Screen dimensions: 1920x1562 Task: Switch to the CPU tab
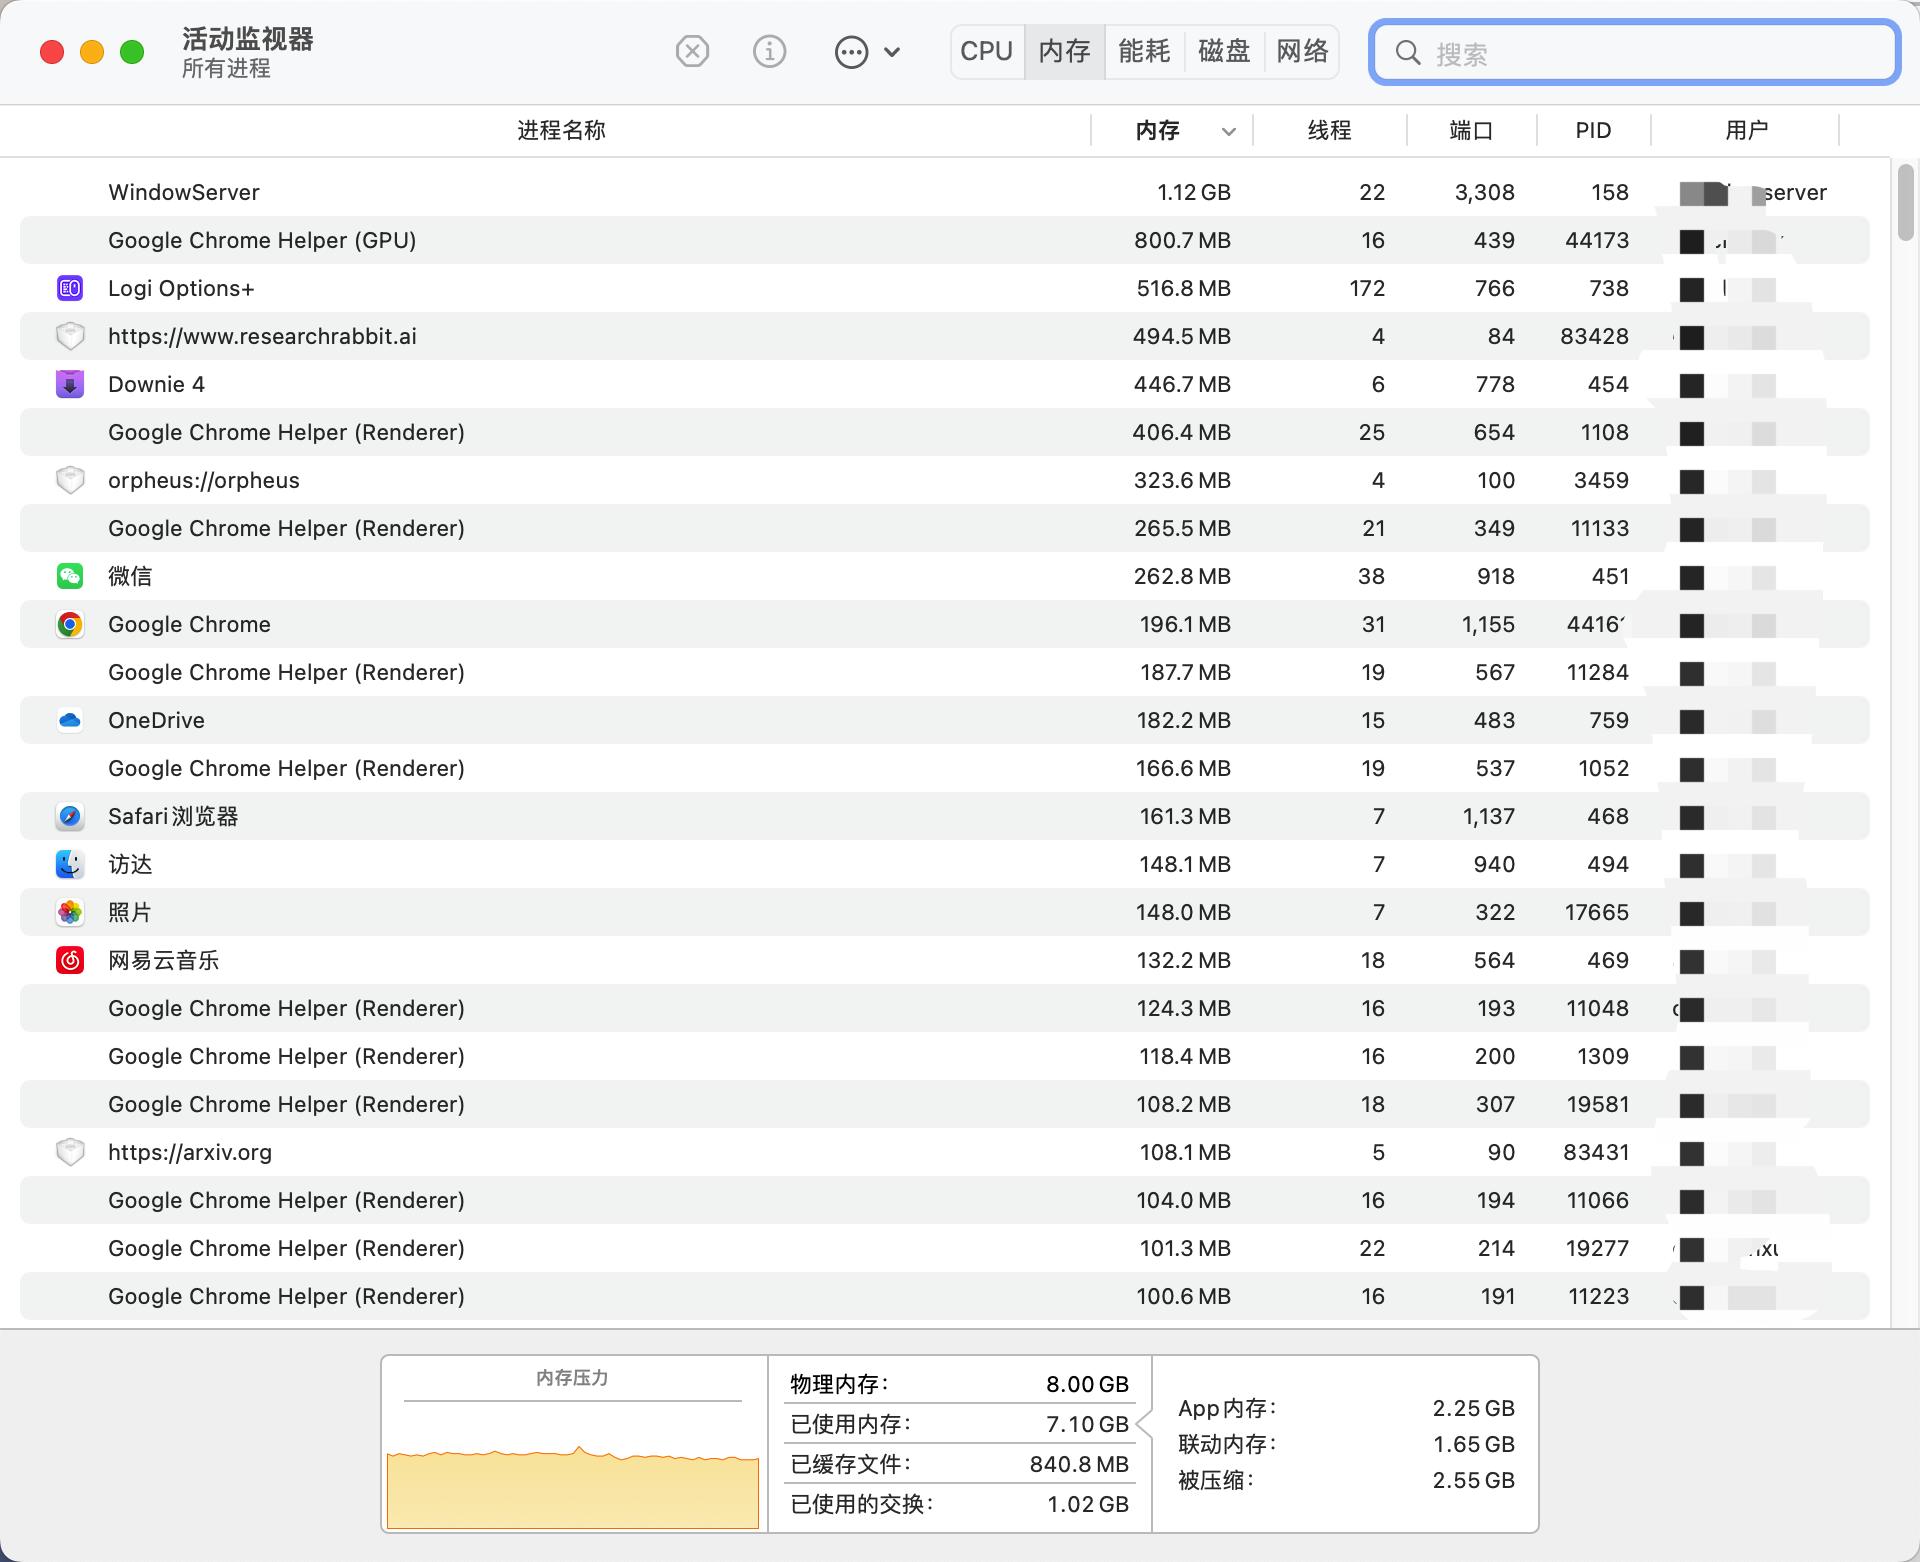(x=986, y=51)
